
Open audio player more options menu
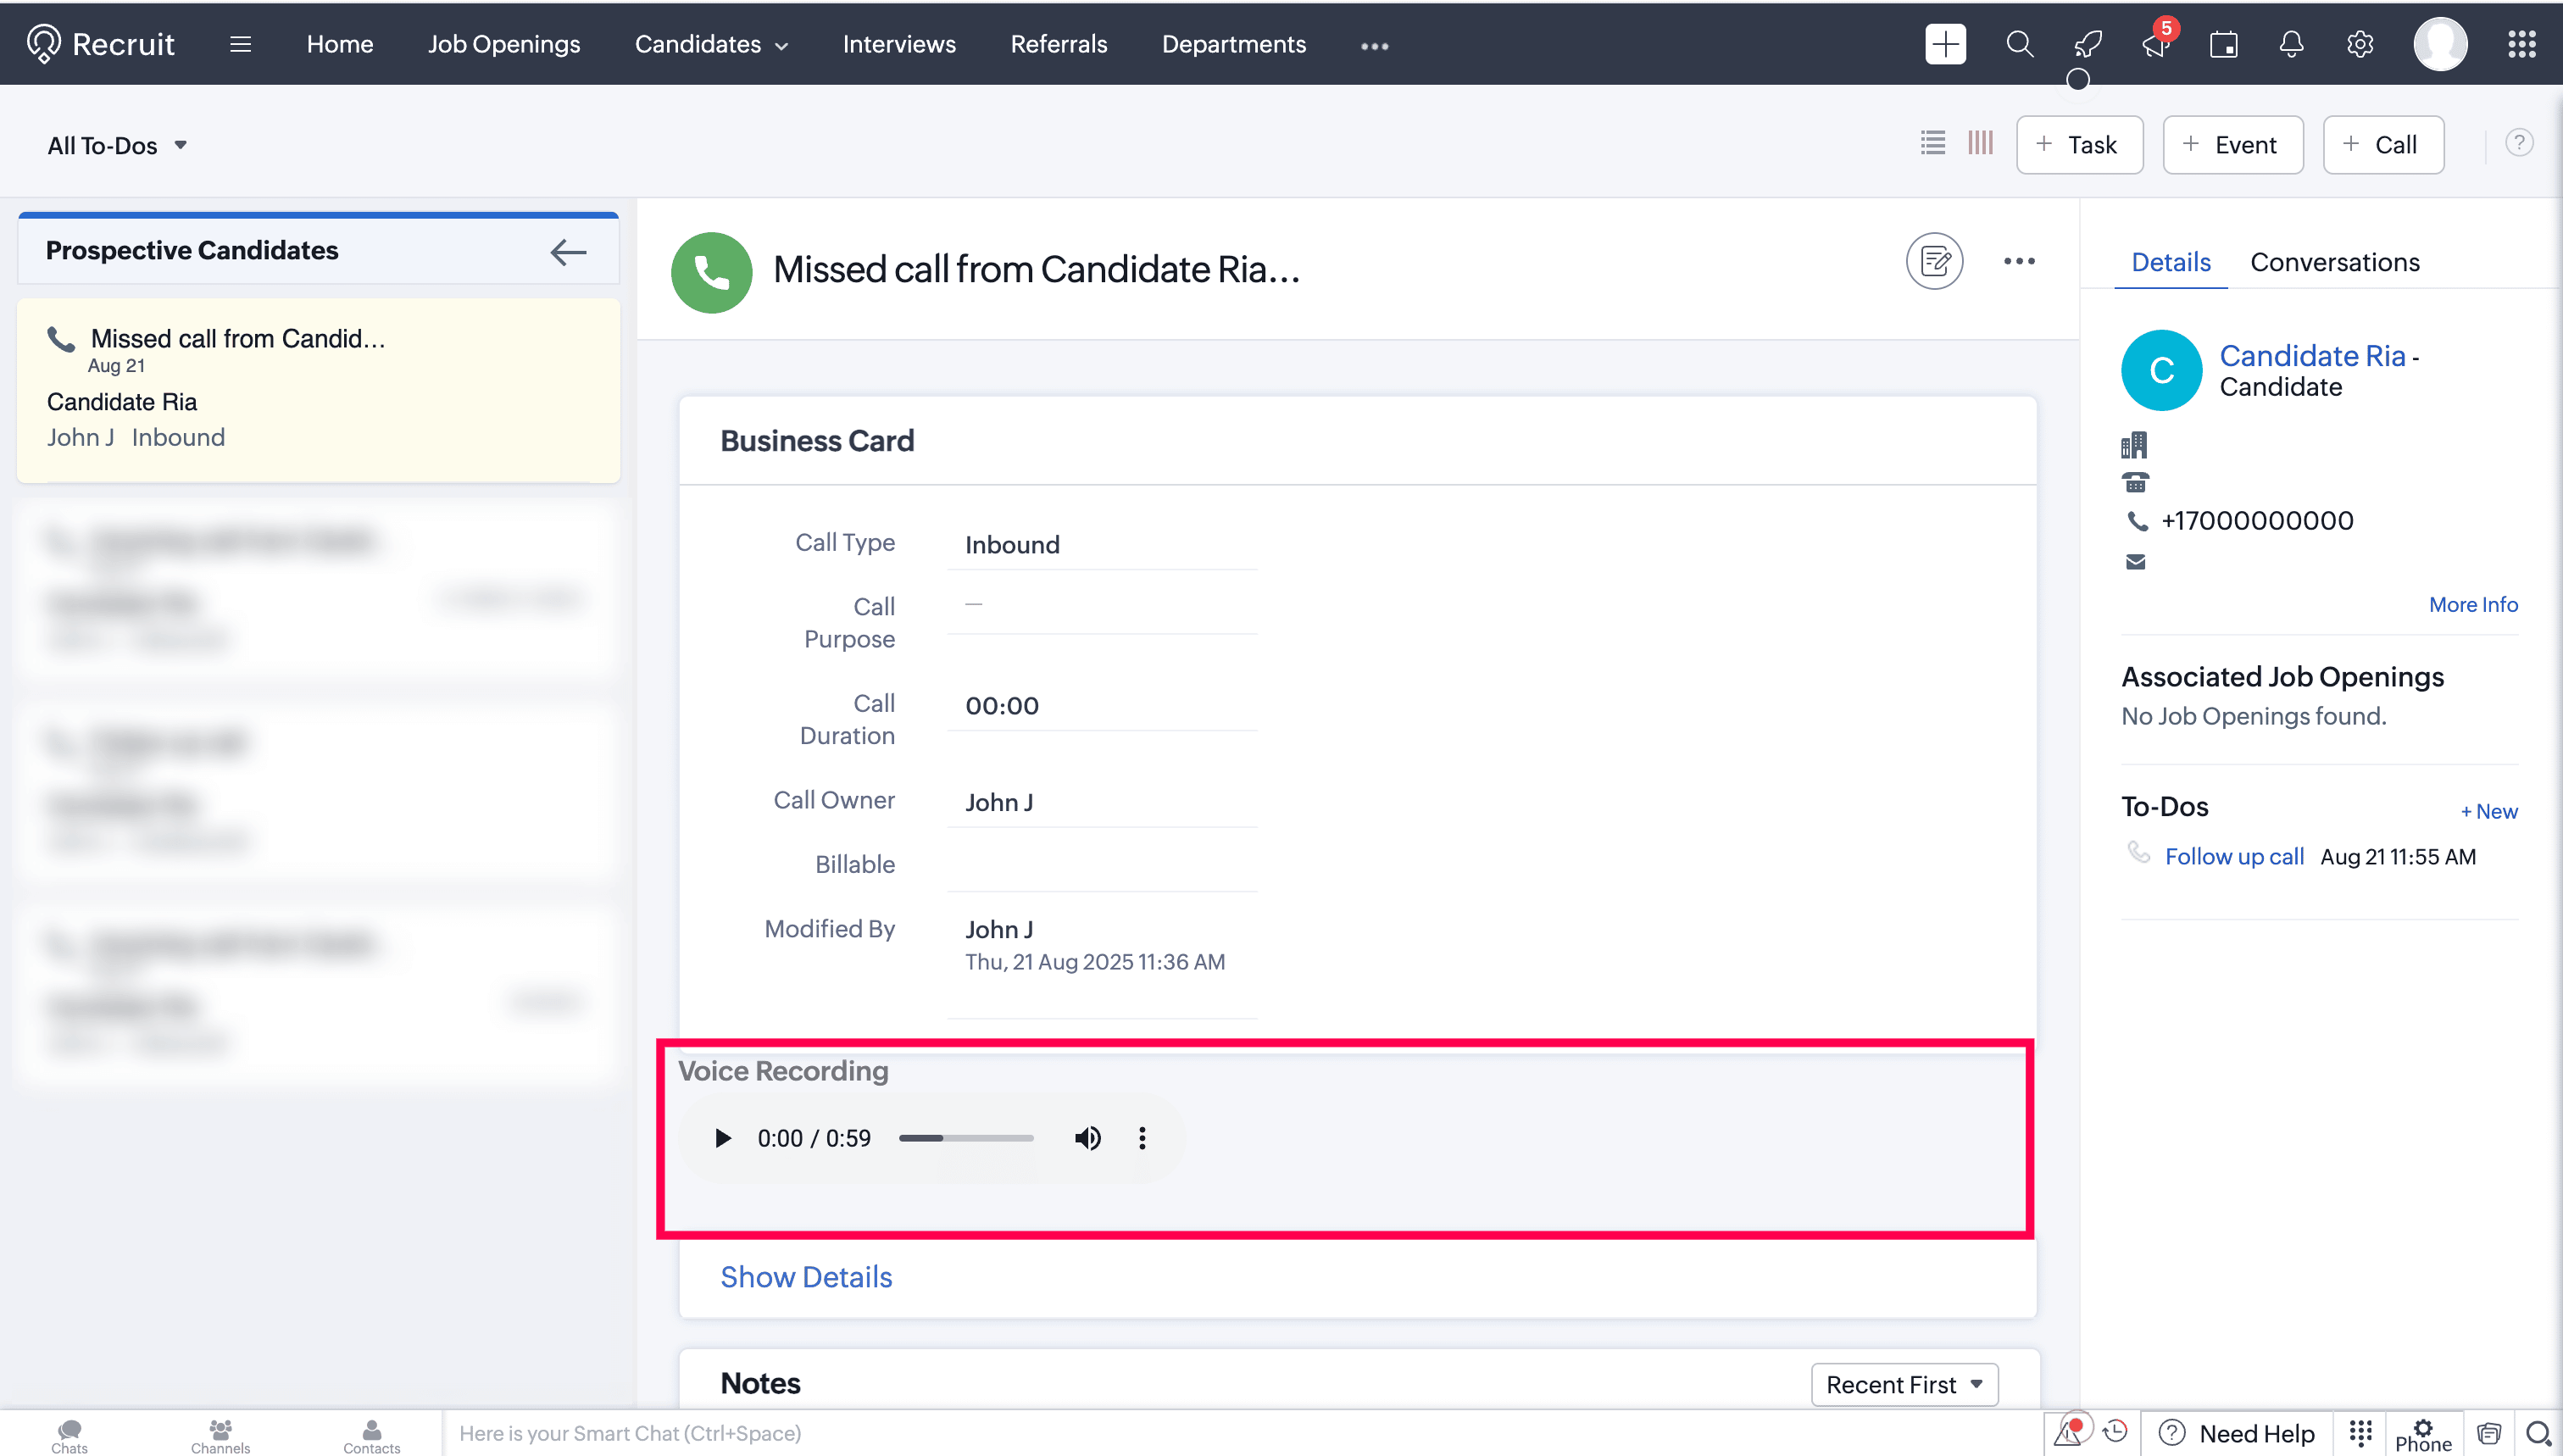[x=1142, y=1138]
